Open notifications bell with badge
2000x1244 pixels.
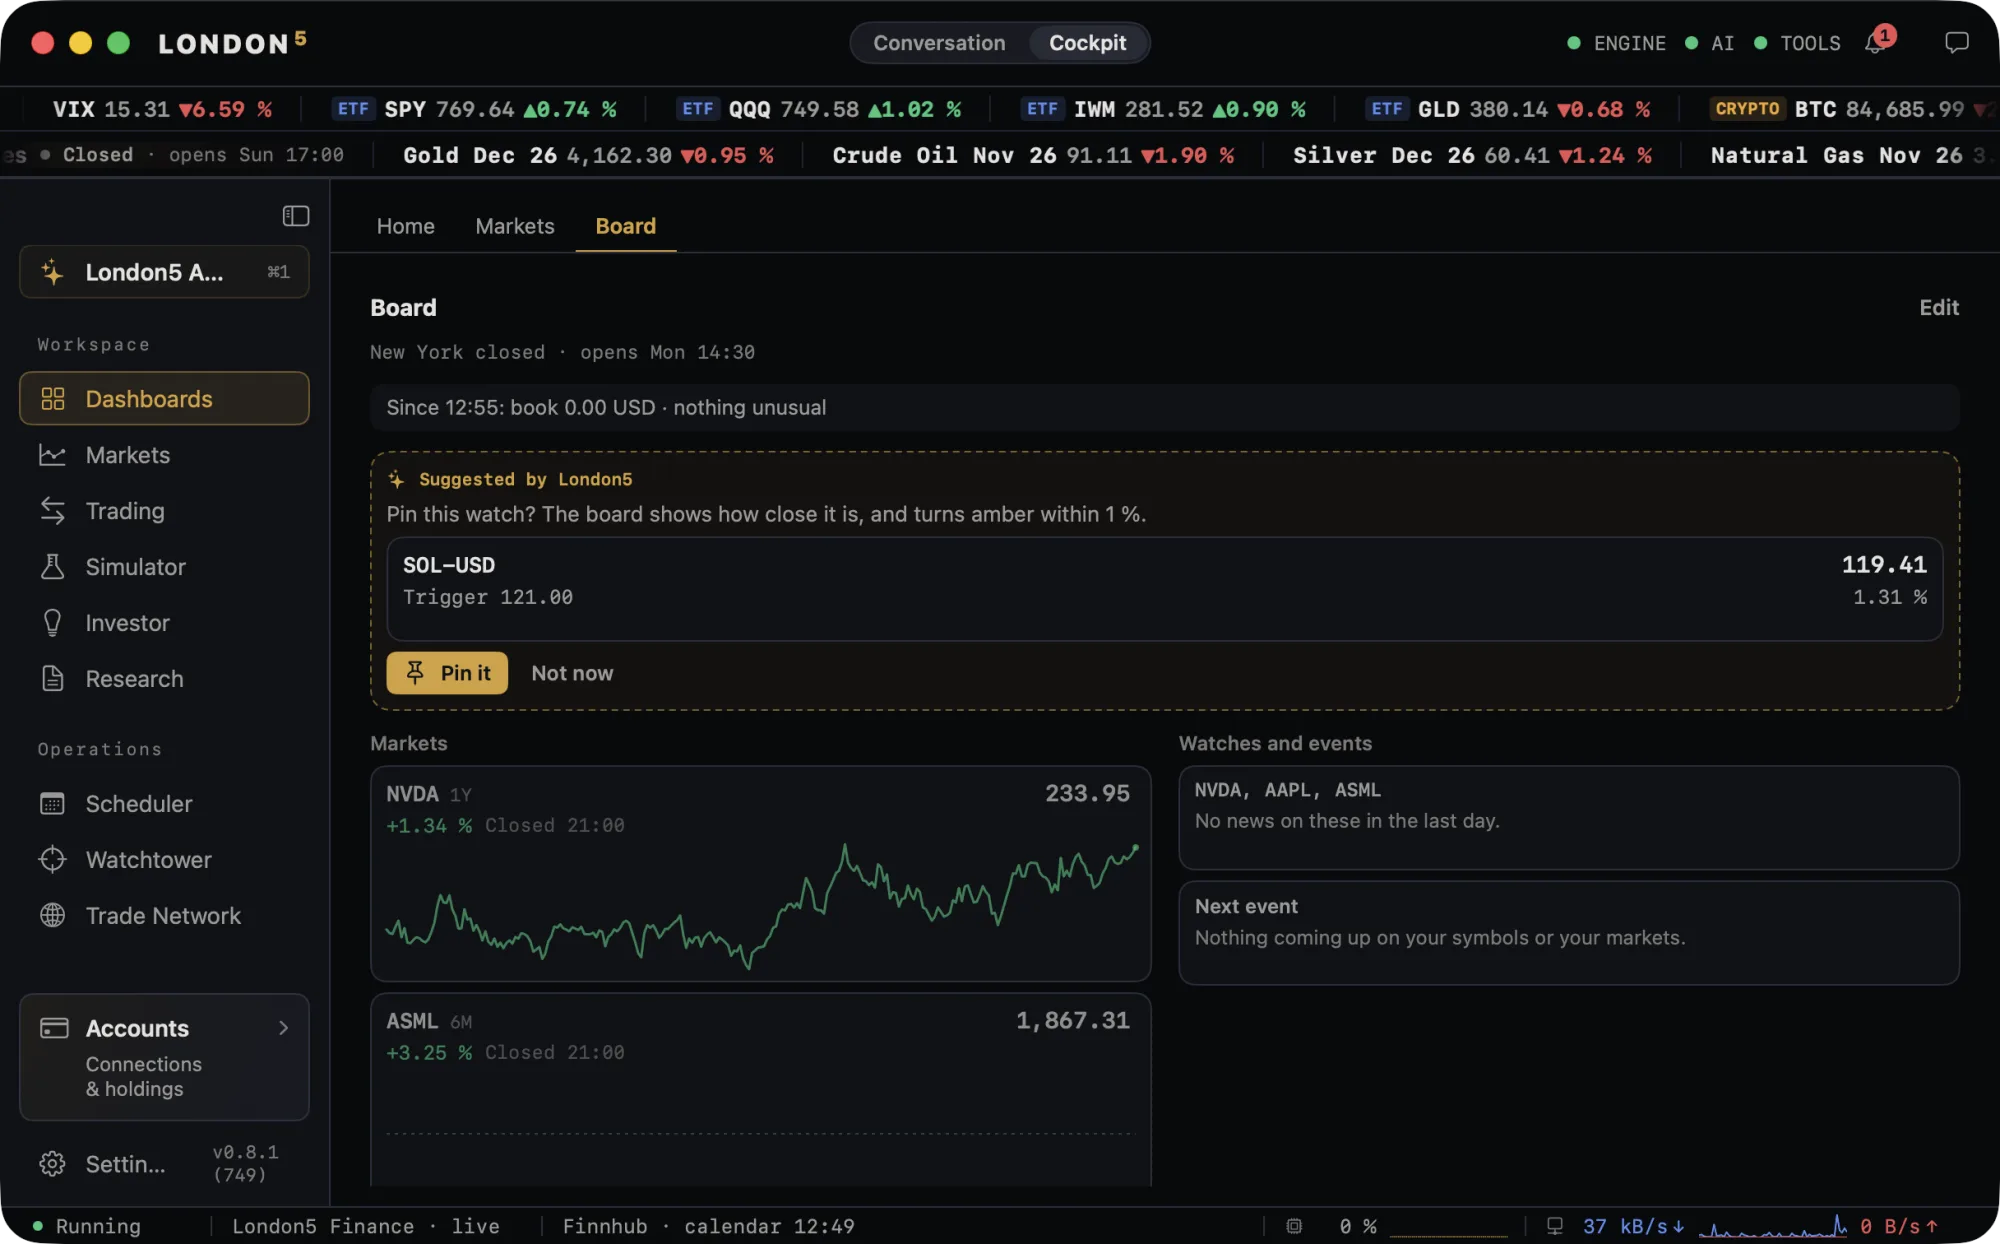[x=1878, y=42]
